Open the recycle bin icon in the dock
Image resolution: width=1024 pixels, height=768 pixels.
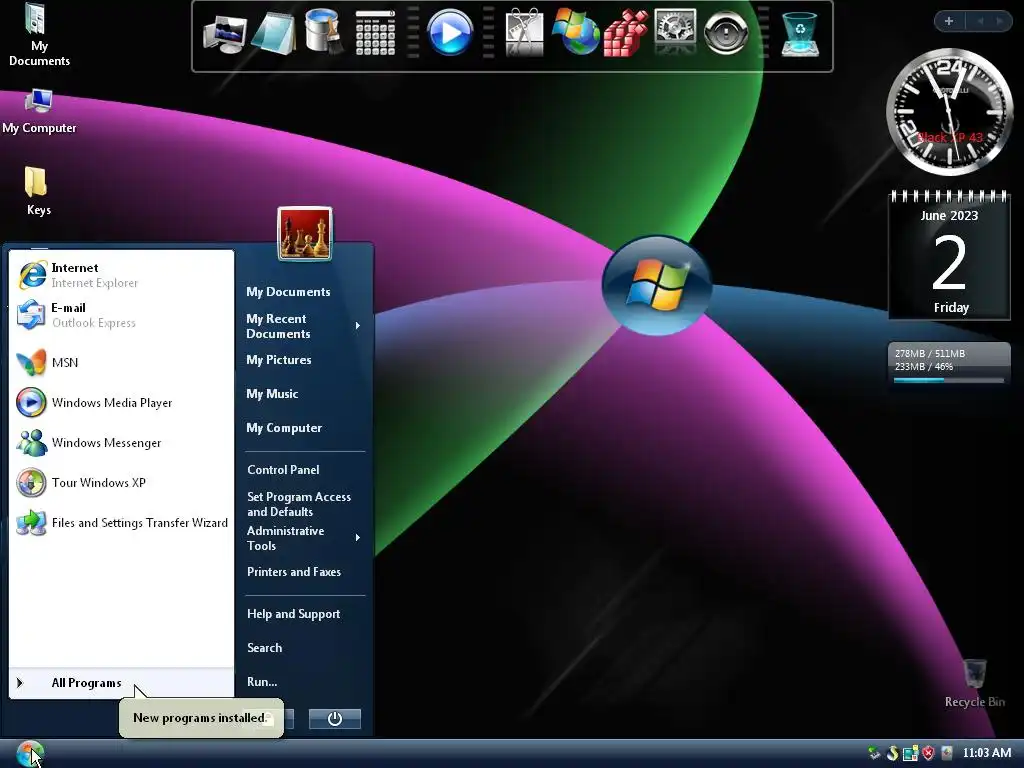coord(800,34)
